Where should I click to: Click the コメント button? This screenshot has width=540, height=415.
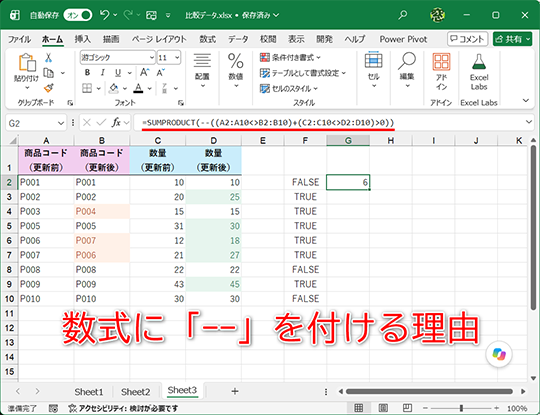click(x=467, y=39)
